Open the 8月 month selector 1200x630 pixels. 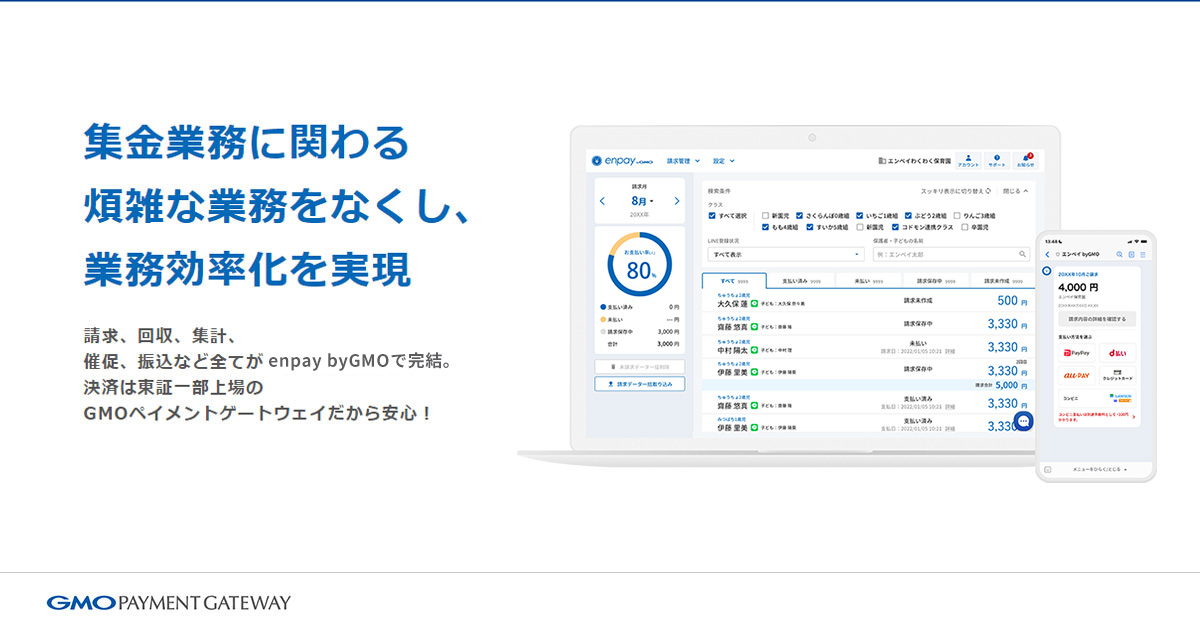(642, 201)
